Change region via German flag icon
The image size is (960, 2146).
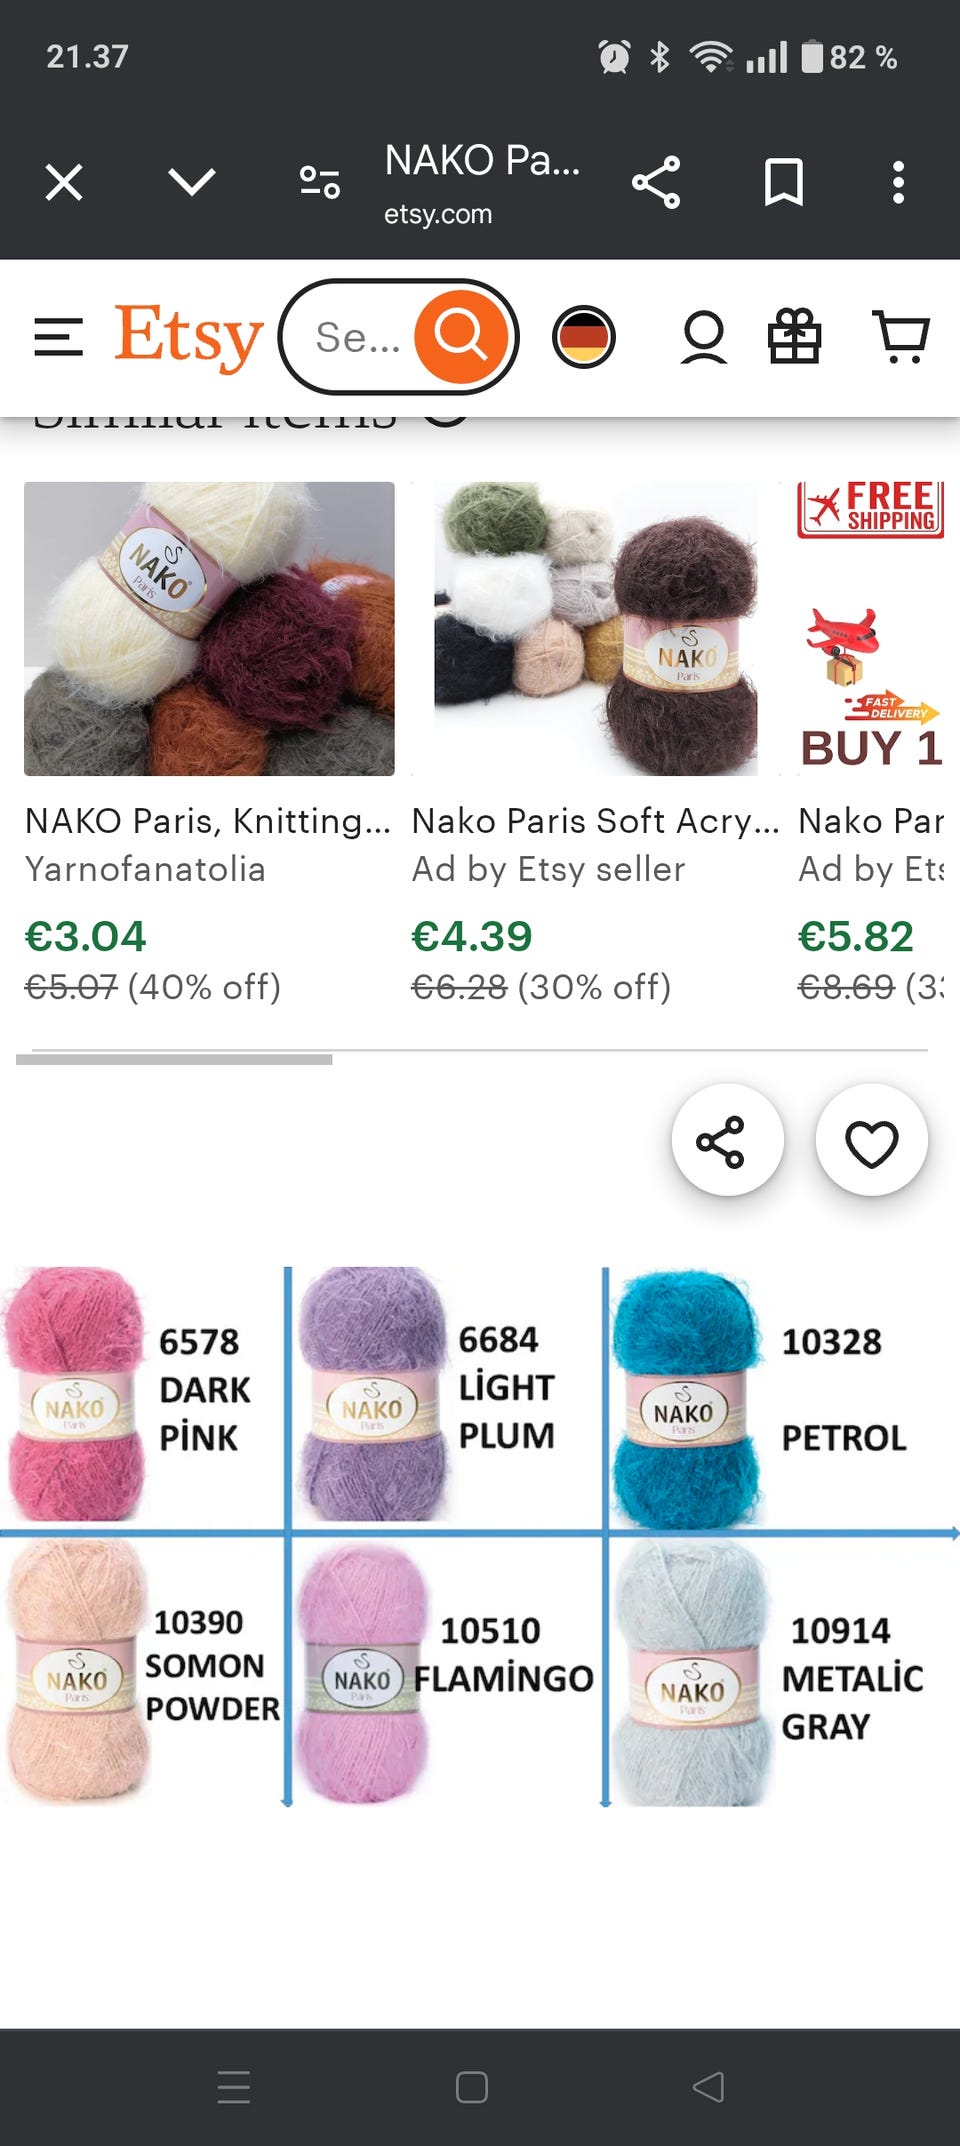[583, 337]
